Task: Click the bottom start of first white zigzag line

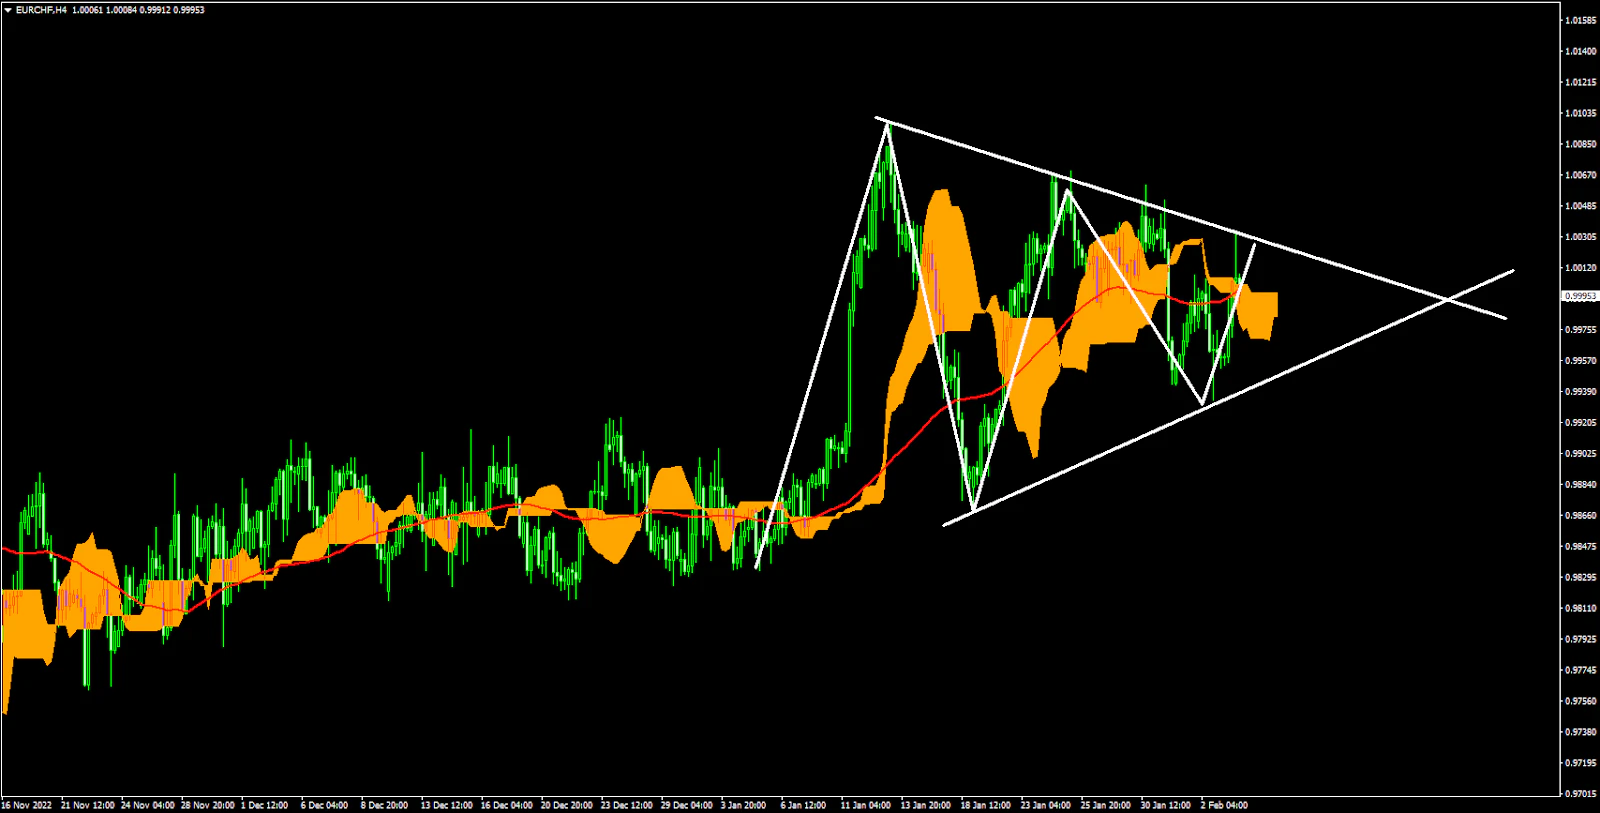Action: click(757, 568)
